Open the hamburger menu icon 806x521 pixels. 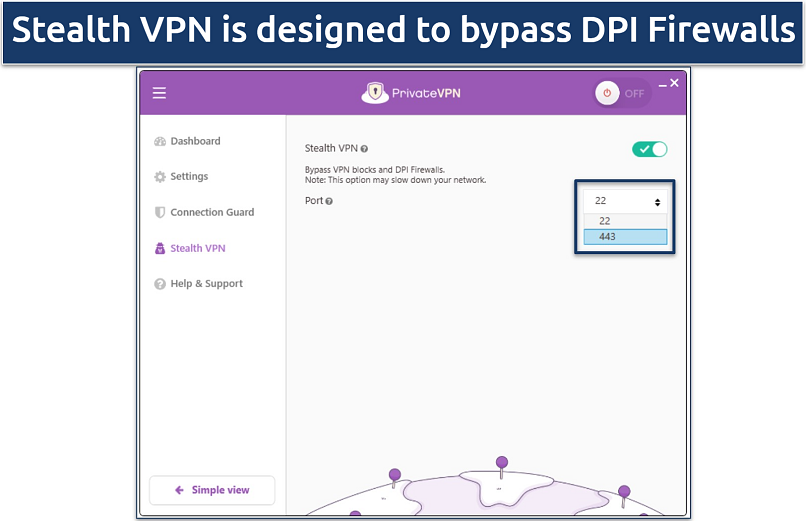(159, 94)
